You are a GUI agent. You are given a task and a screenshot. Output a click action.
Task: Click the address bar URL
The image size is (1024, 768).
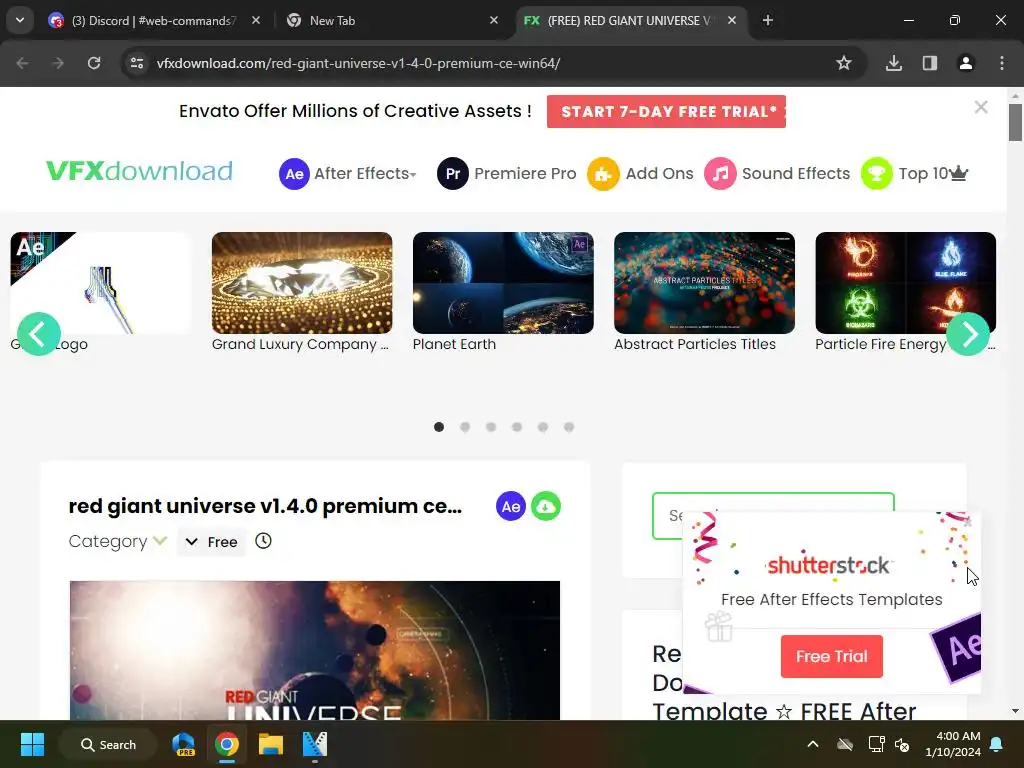coord(358,63)
